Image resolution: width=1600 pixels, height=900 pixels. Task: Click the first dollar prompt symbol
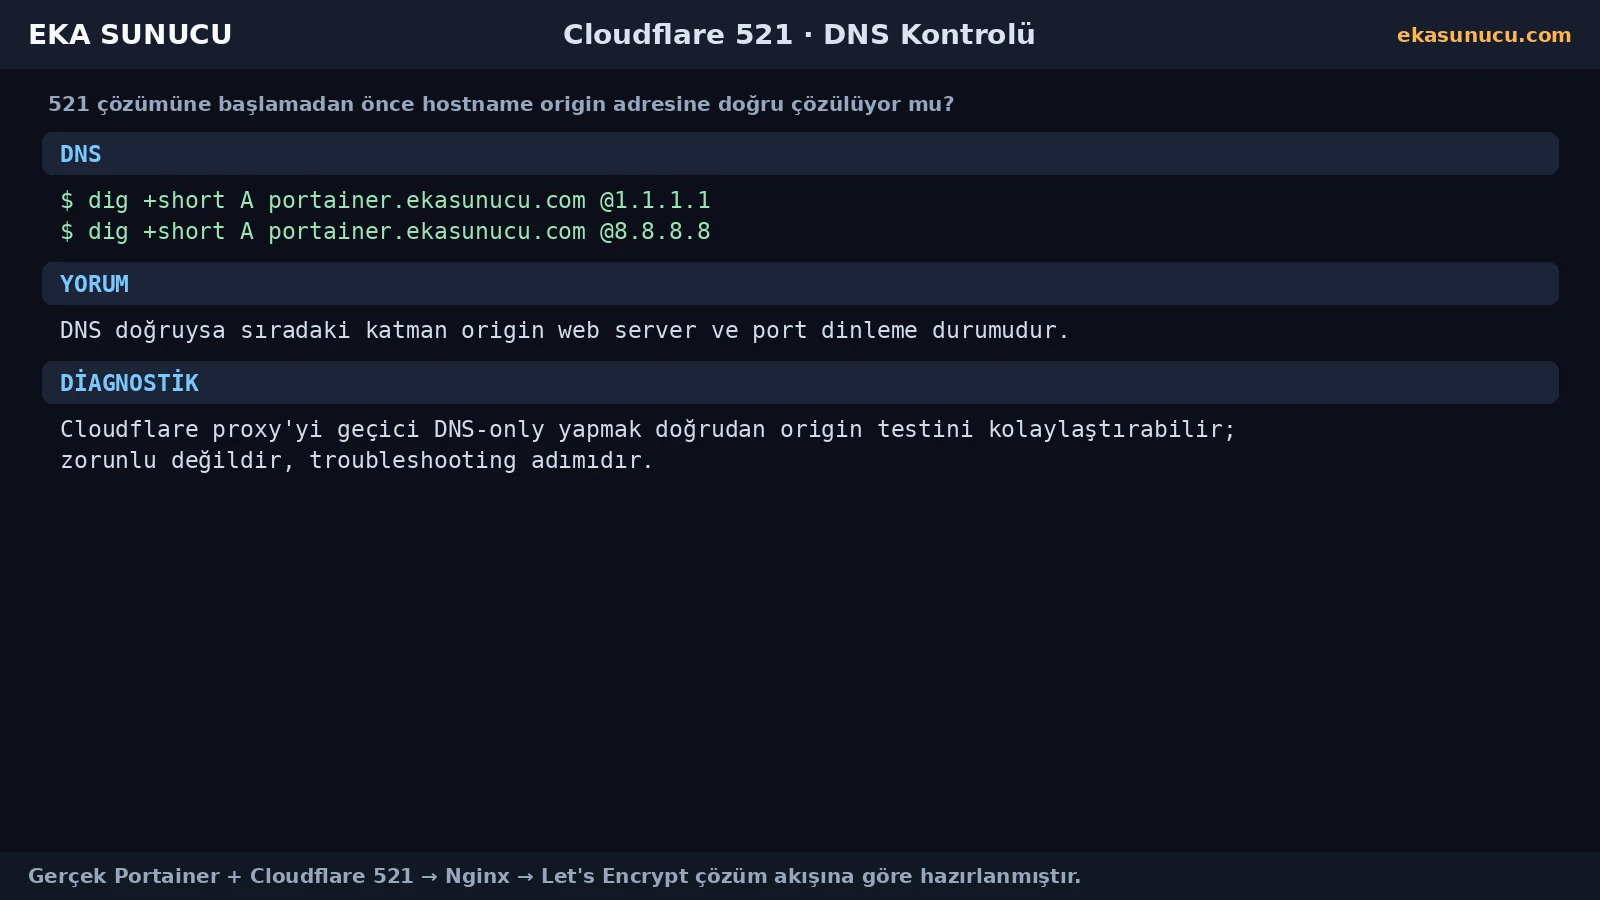(67, 201)
